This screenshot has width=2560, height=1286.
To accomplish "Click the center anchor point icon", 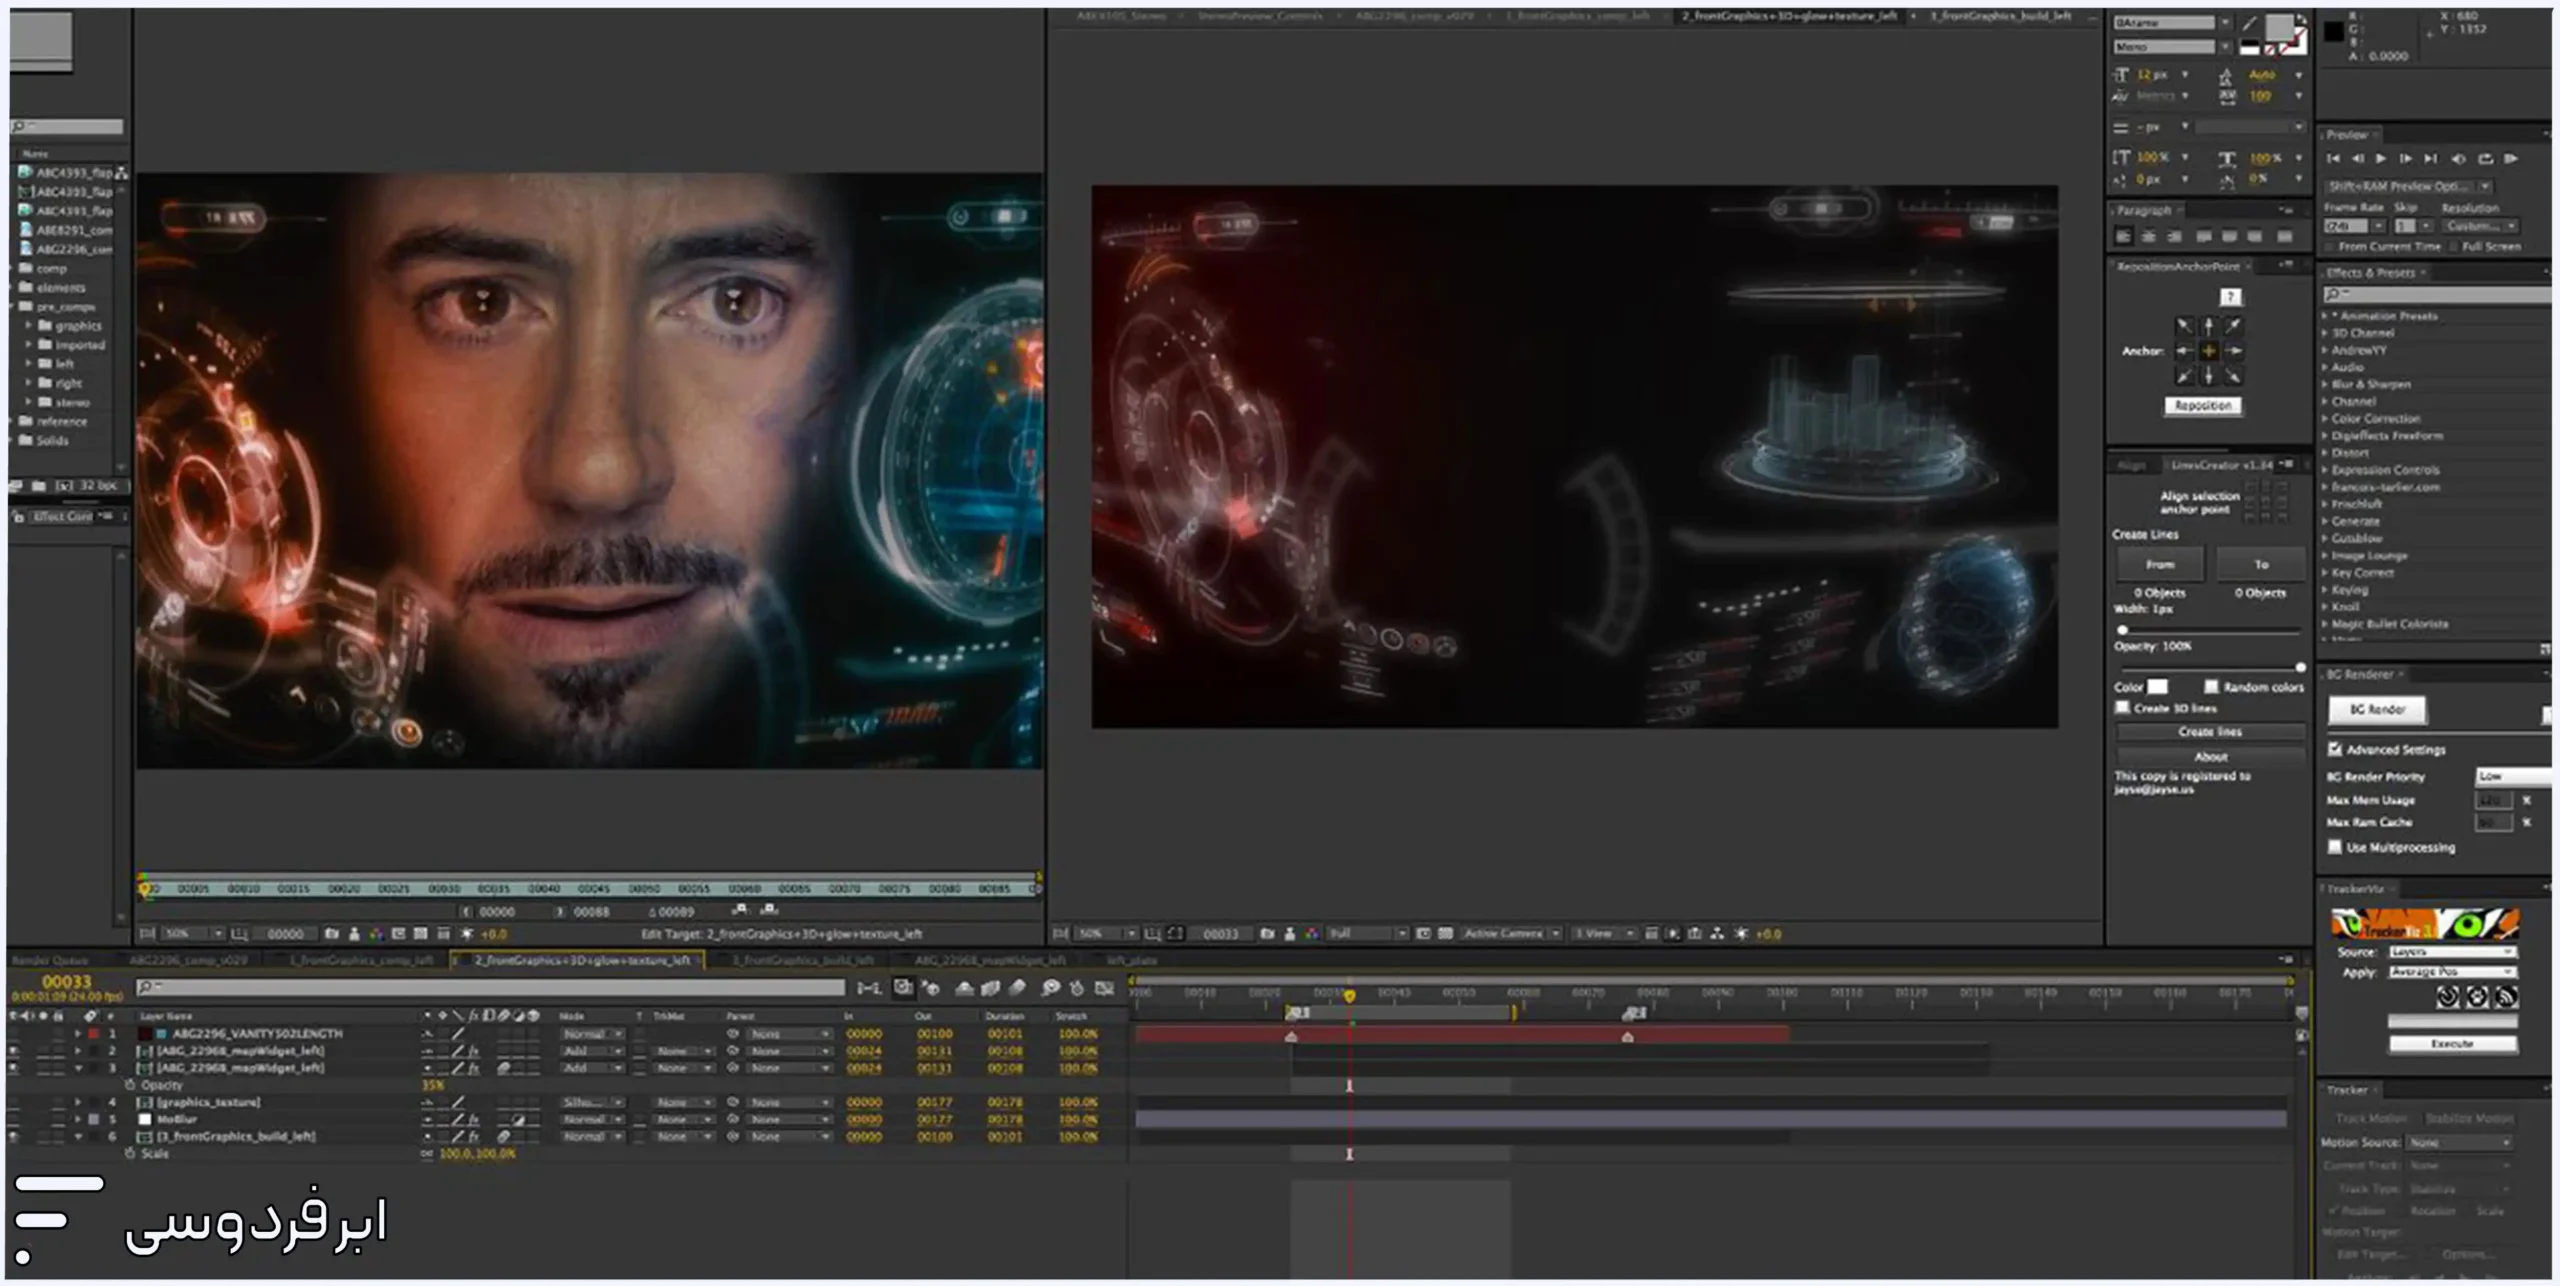I will (2208, 351).
